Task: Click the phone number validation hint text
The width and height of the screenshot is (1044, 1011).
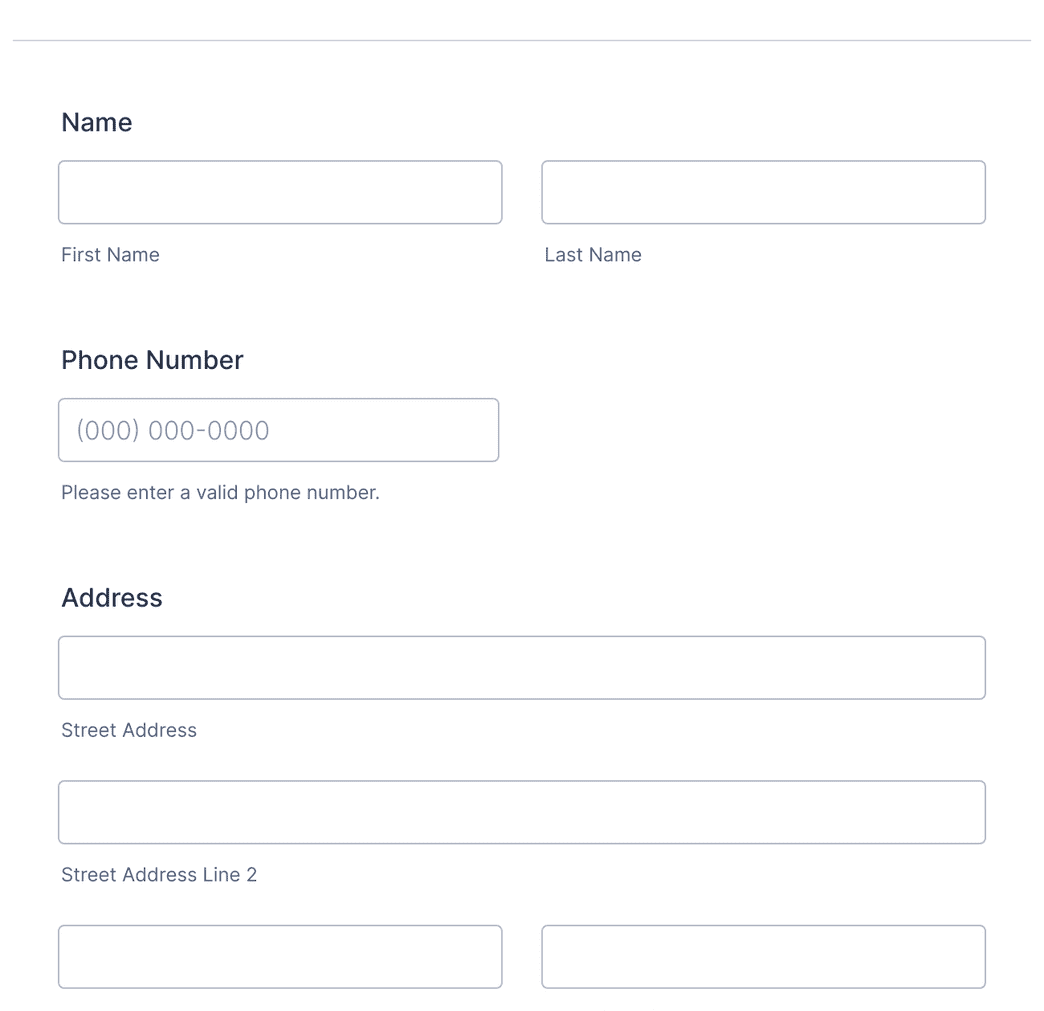Action: coord(221,492)
